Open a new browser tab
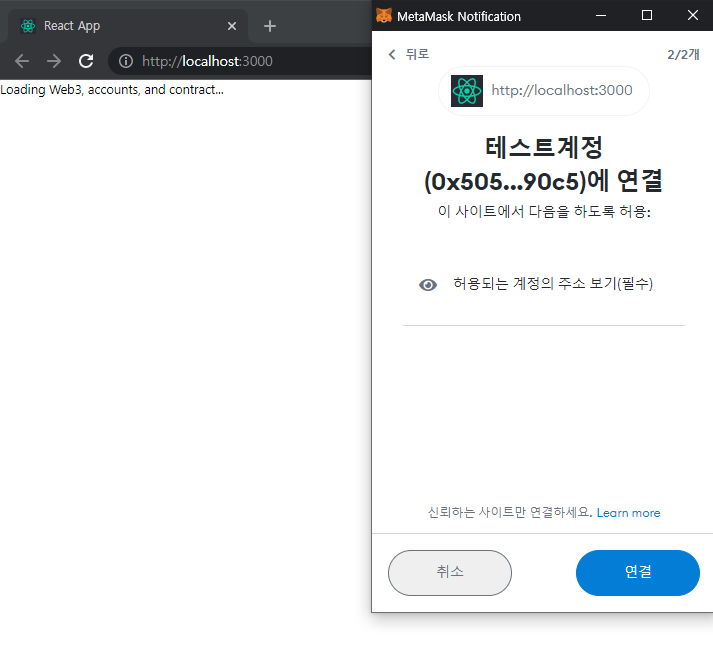This screenshot has height=670, width=713. coord(270,26)
